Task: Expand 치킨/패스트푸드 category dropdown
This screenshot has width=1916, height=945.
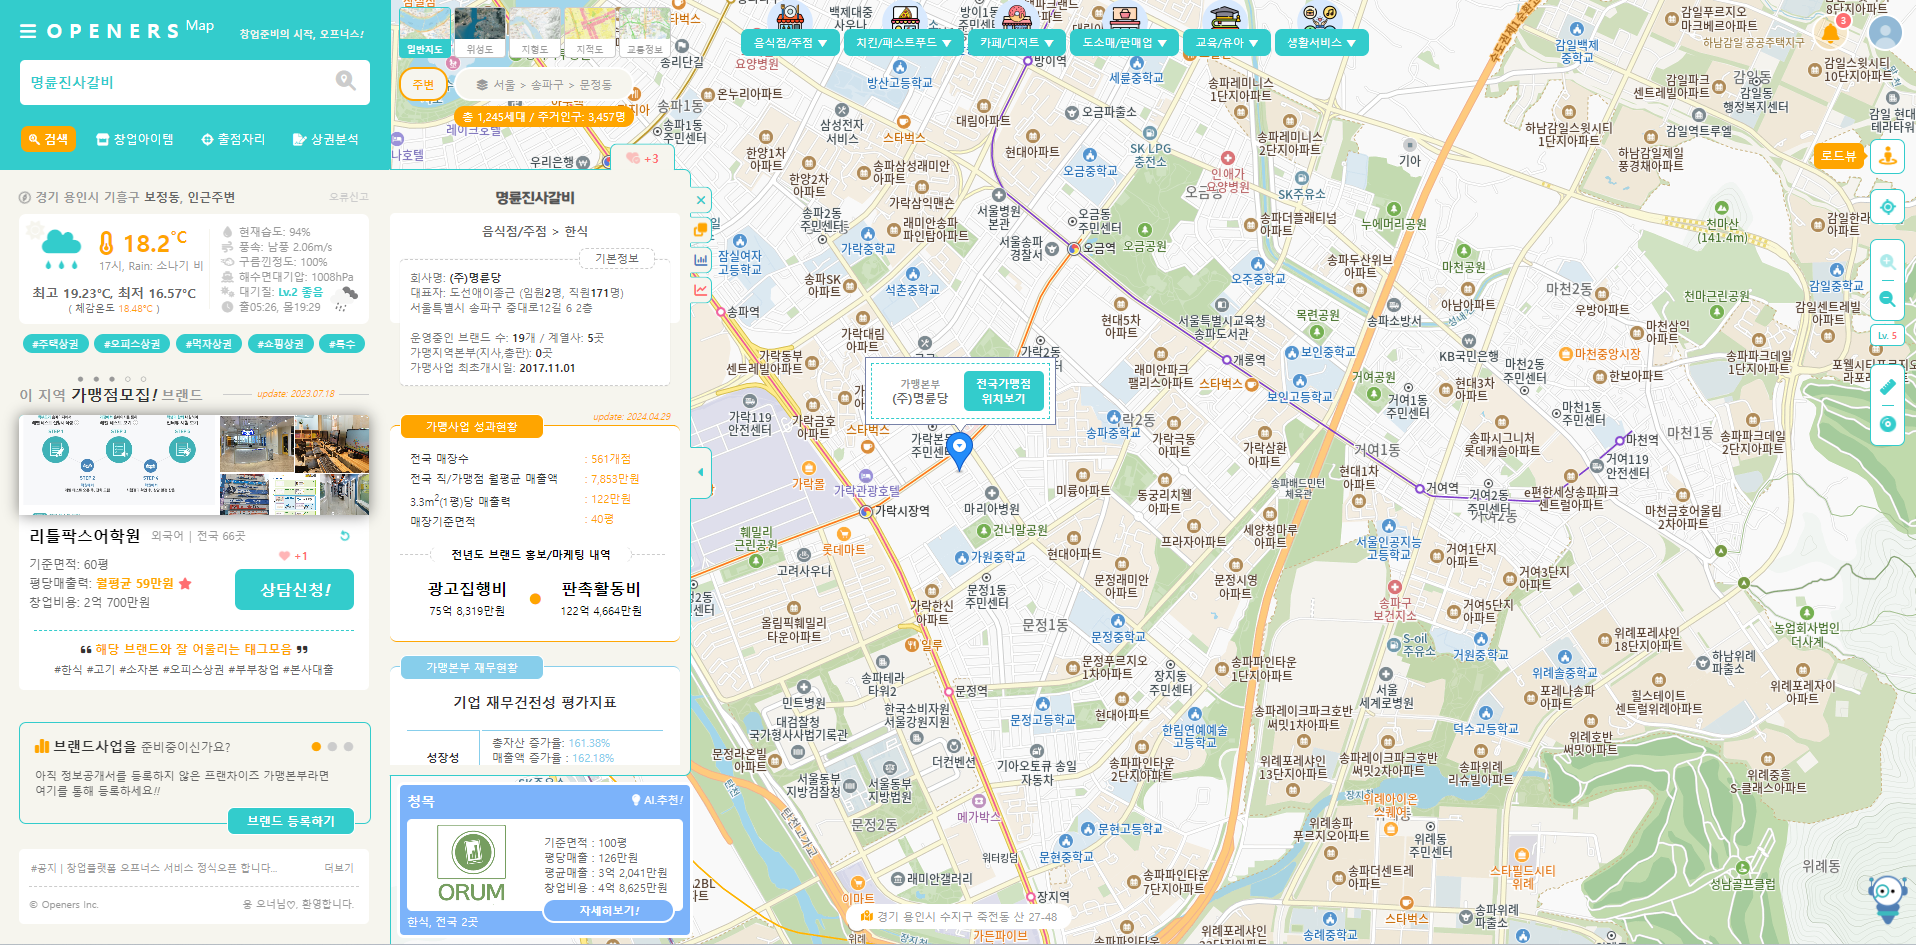Action: [x=903, y=43]
